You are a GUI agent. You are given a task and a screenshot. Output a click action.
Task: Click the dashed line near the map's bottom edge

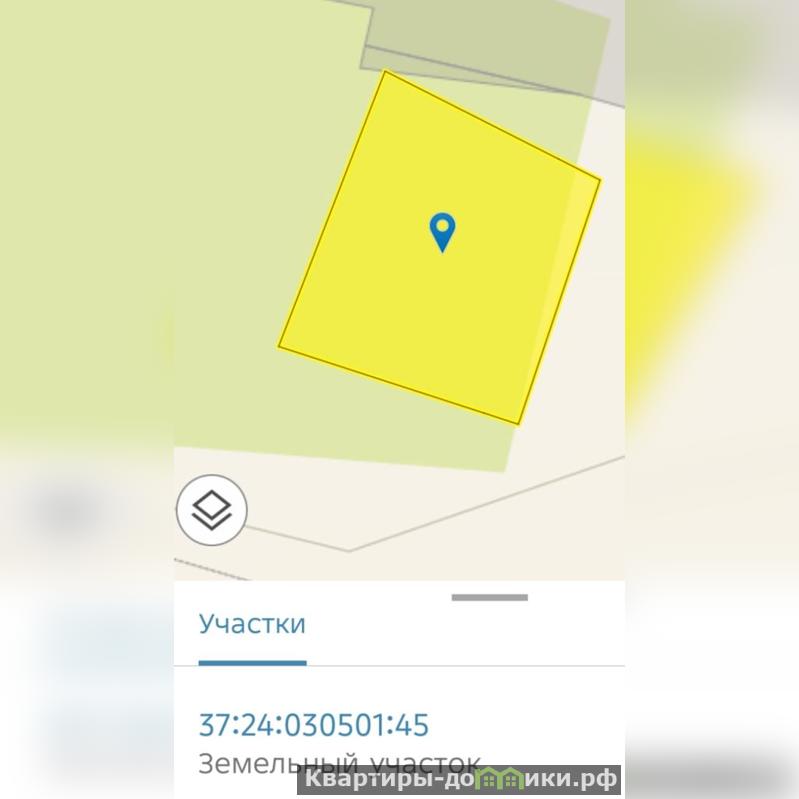211,569
